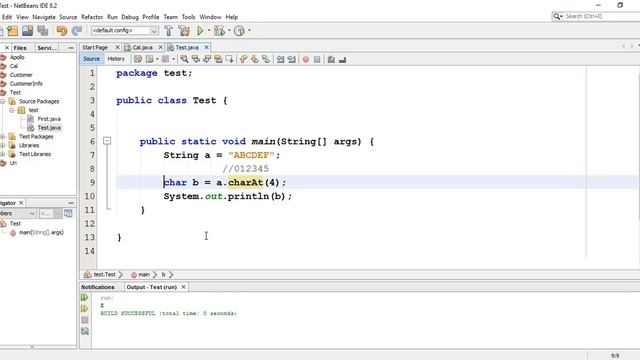Click the Debug Project icon
Image resolution: width=640 pixels, height=360 pixels.
point(219,31)
